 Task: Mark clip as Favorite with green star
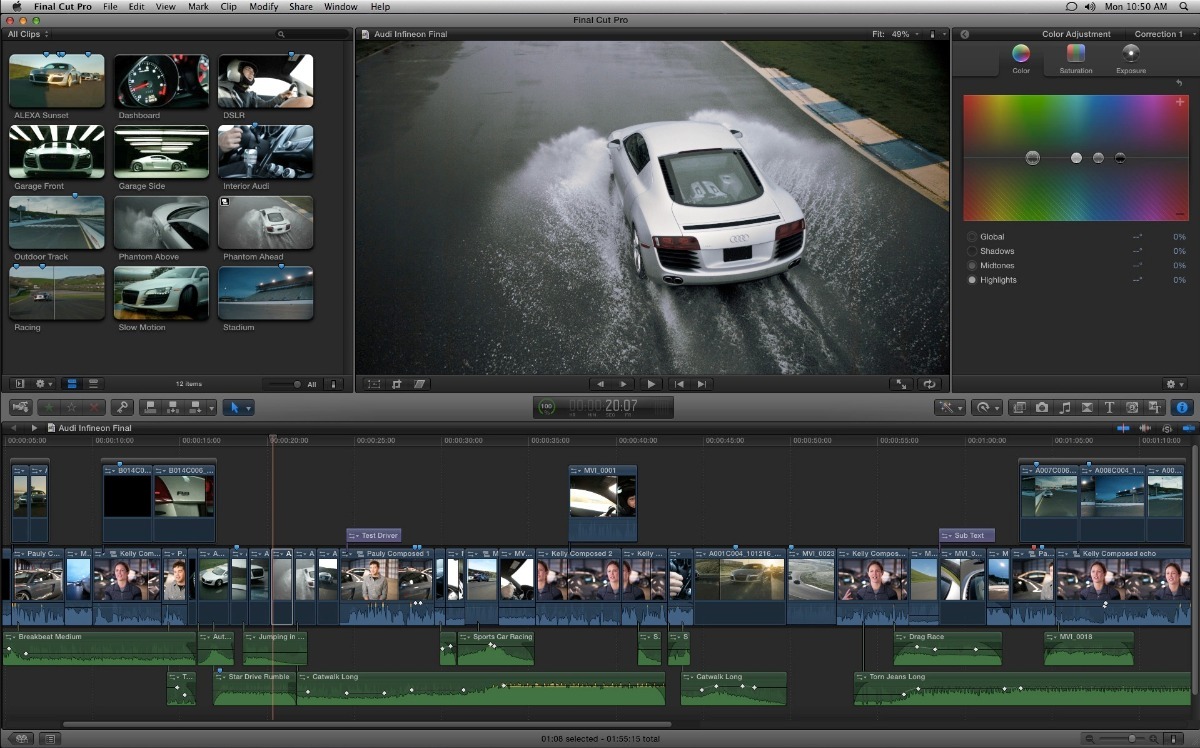click(x=49, y=408)
